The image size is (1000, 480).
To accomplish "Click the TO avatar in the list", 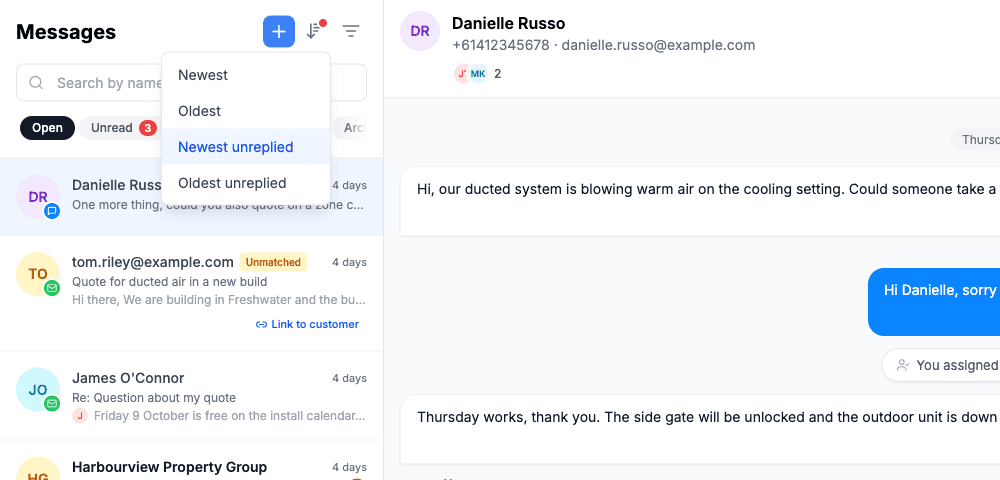I will [38, 274].
